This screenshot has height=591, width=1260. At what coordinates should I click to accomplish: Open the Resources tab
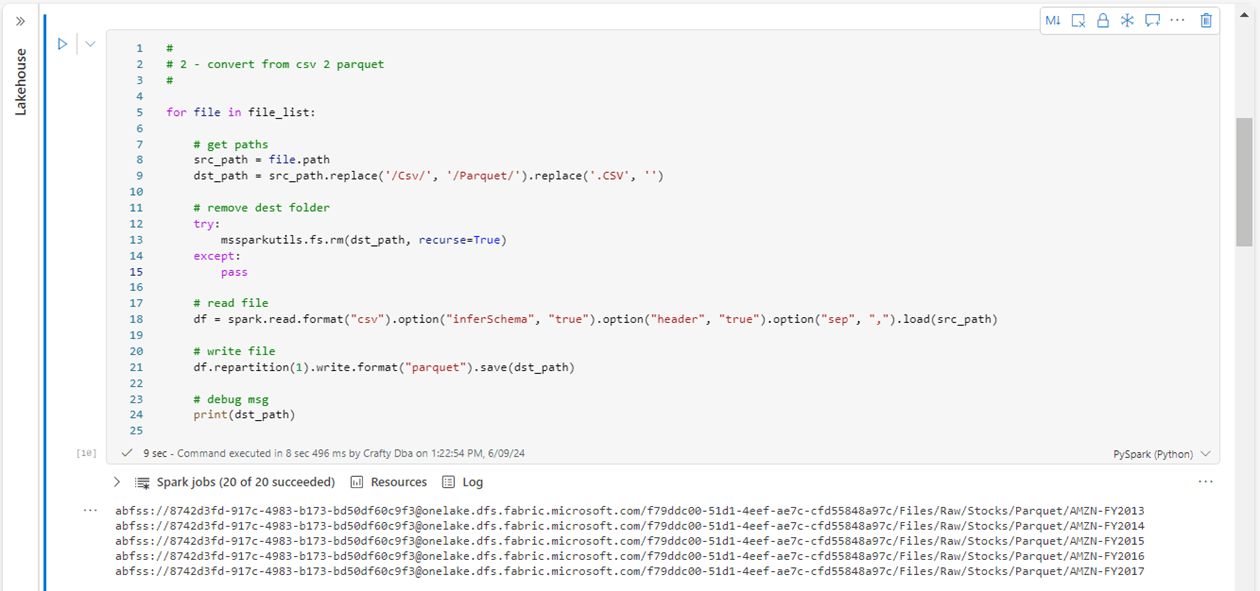[x=388, y=482]
